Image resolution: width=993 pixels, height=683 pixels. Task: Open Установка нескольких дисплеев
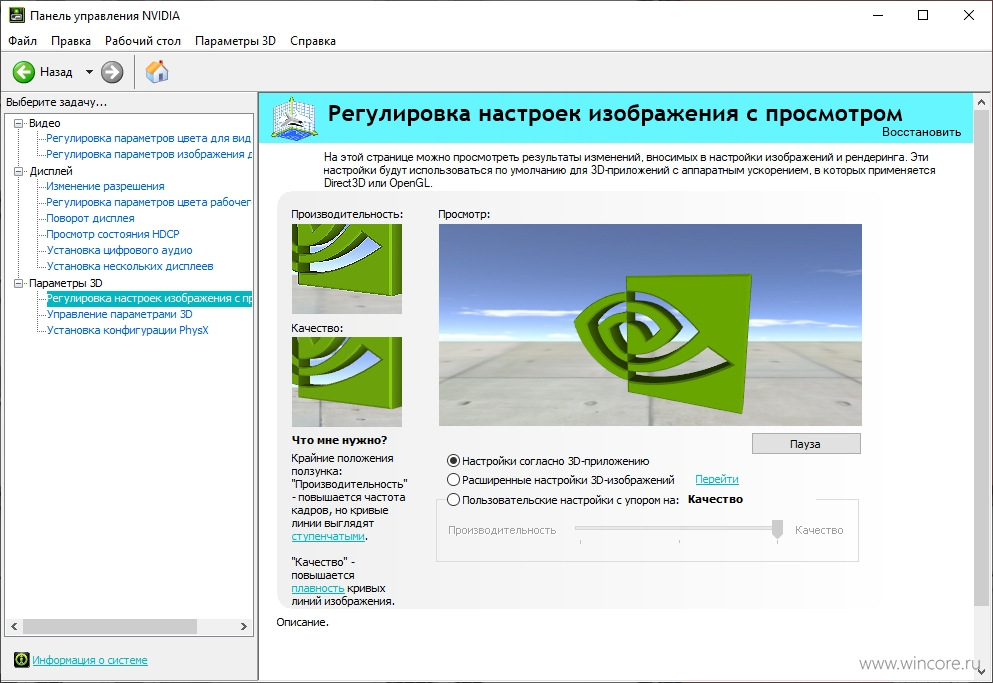click(x=130, y=266)
